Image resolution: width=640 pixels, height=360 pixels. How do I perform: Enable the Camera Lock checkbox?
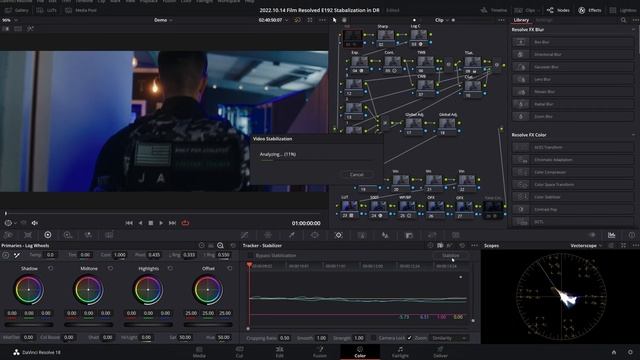point(373,338)
